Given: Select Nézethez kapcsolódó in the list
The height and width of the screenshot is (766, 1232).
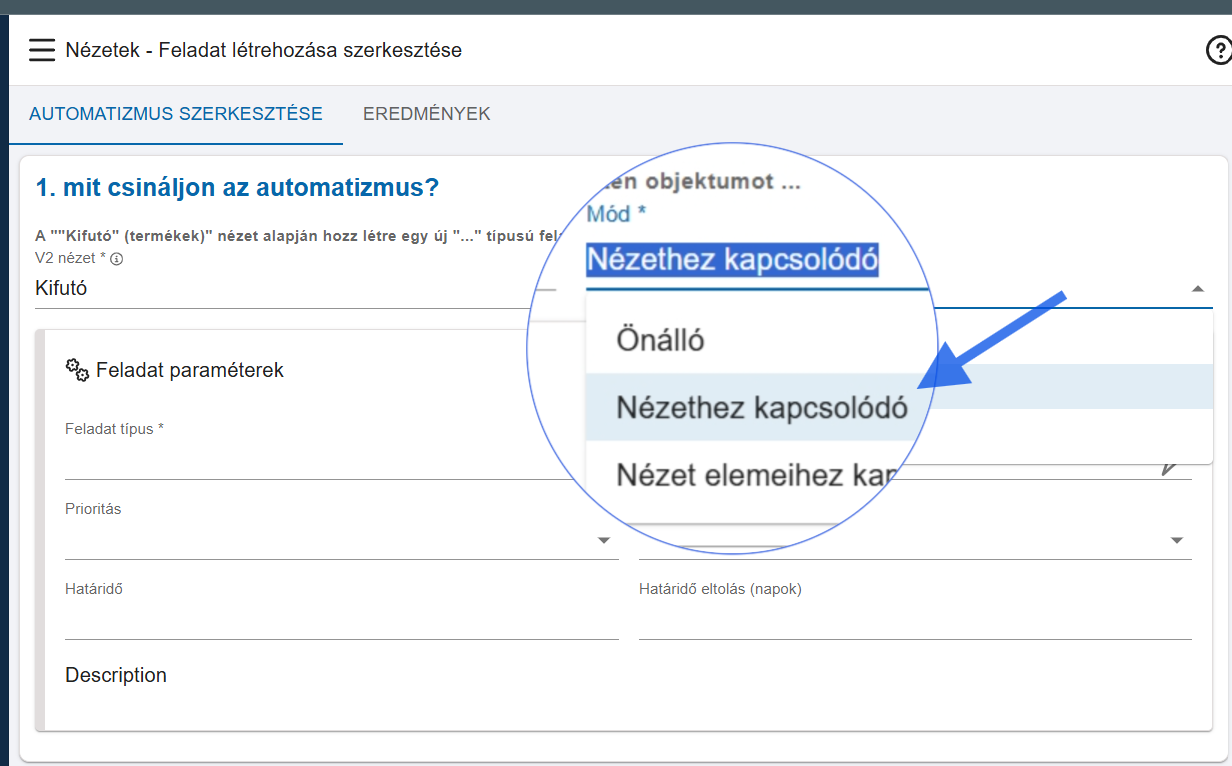Looking at the screenshot, I should (x=761, y=408).
